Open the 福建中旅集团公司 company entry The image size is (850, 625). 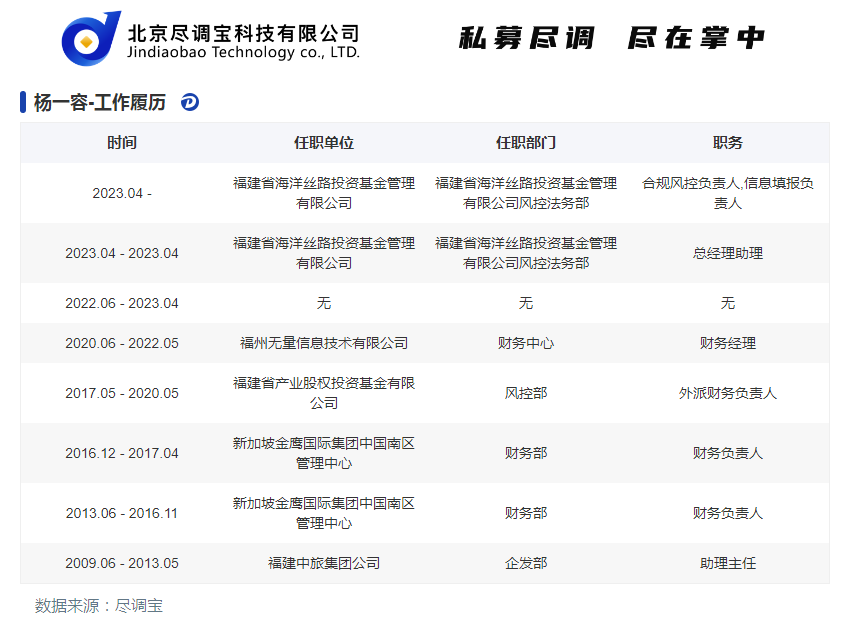pyautogui.click(x=324, y=563)
